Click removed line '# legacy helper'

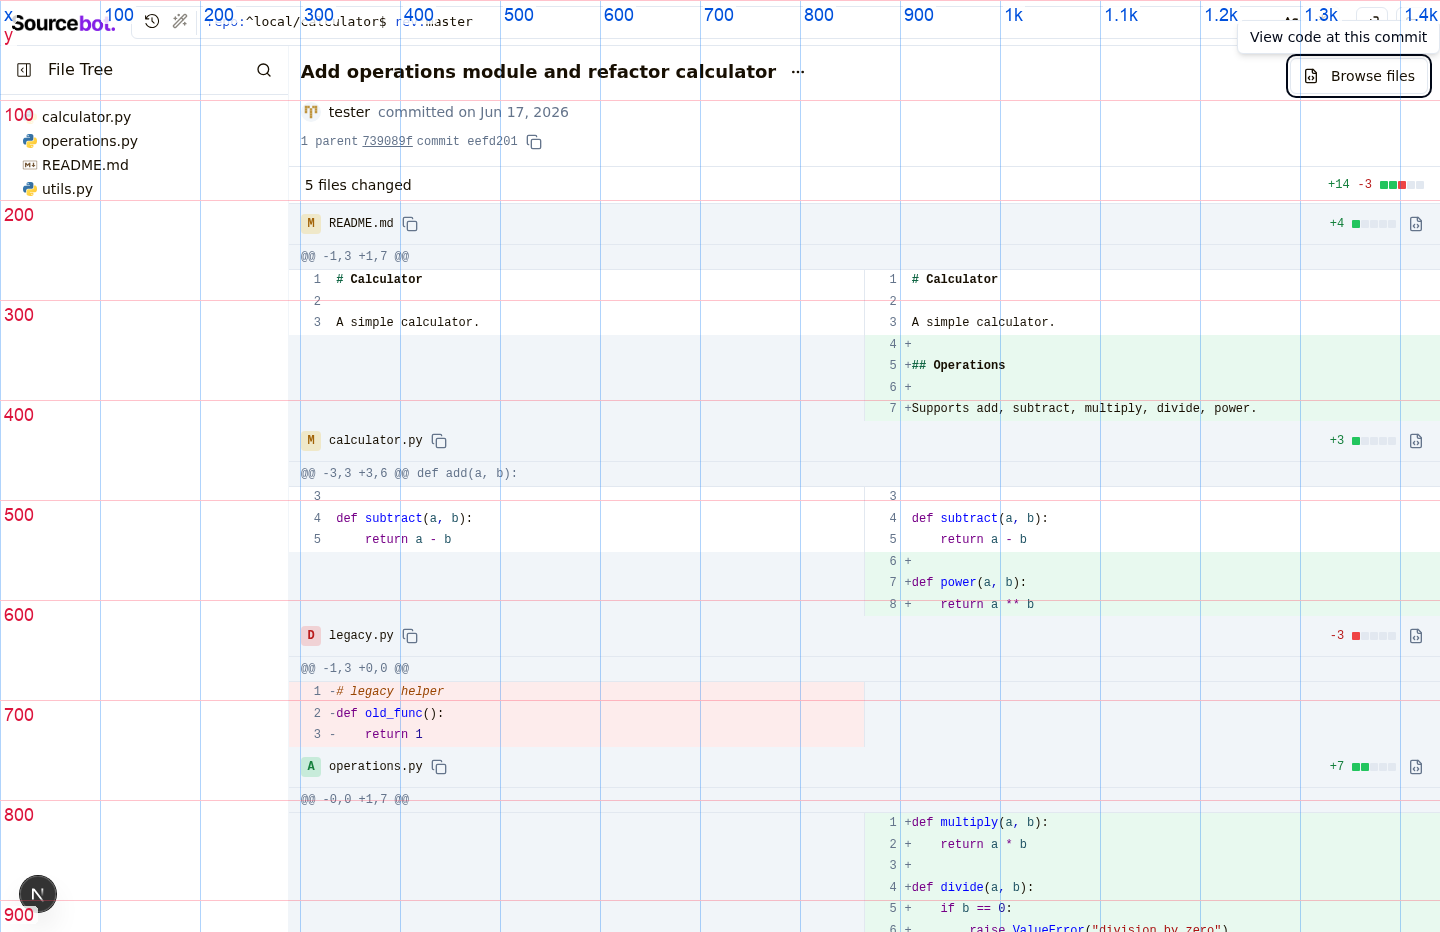[390, 692]
